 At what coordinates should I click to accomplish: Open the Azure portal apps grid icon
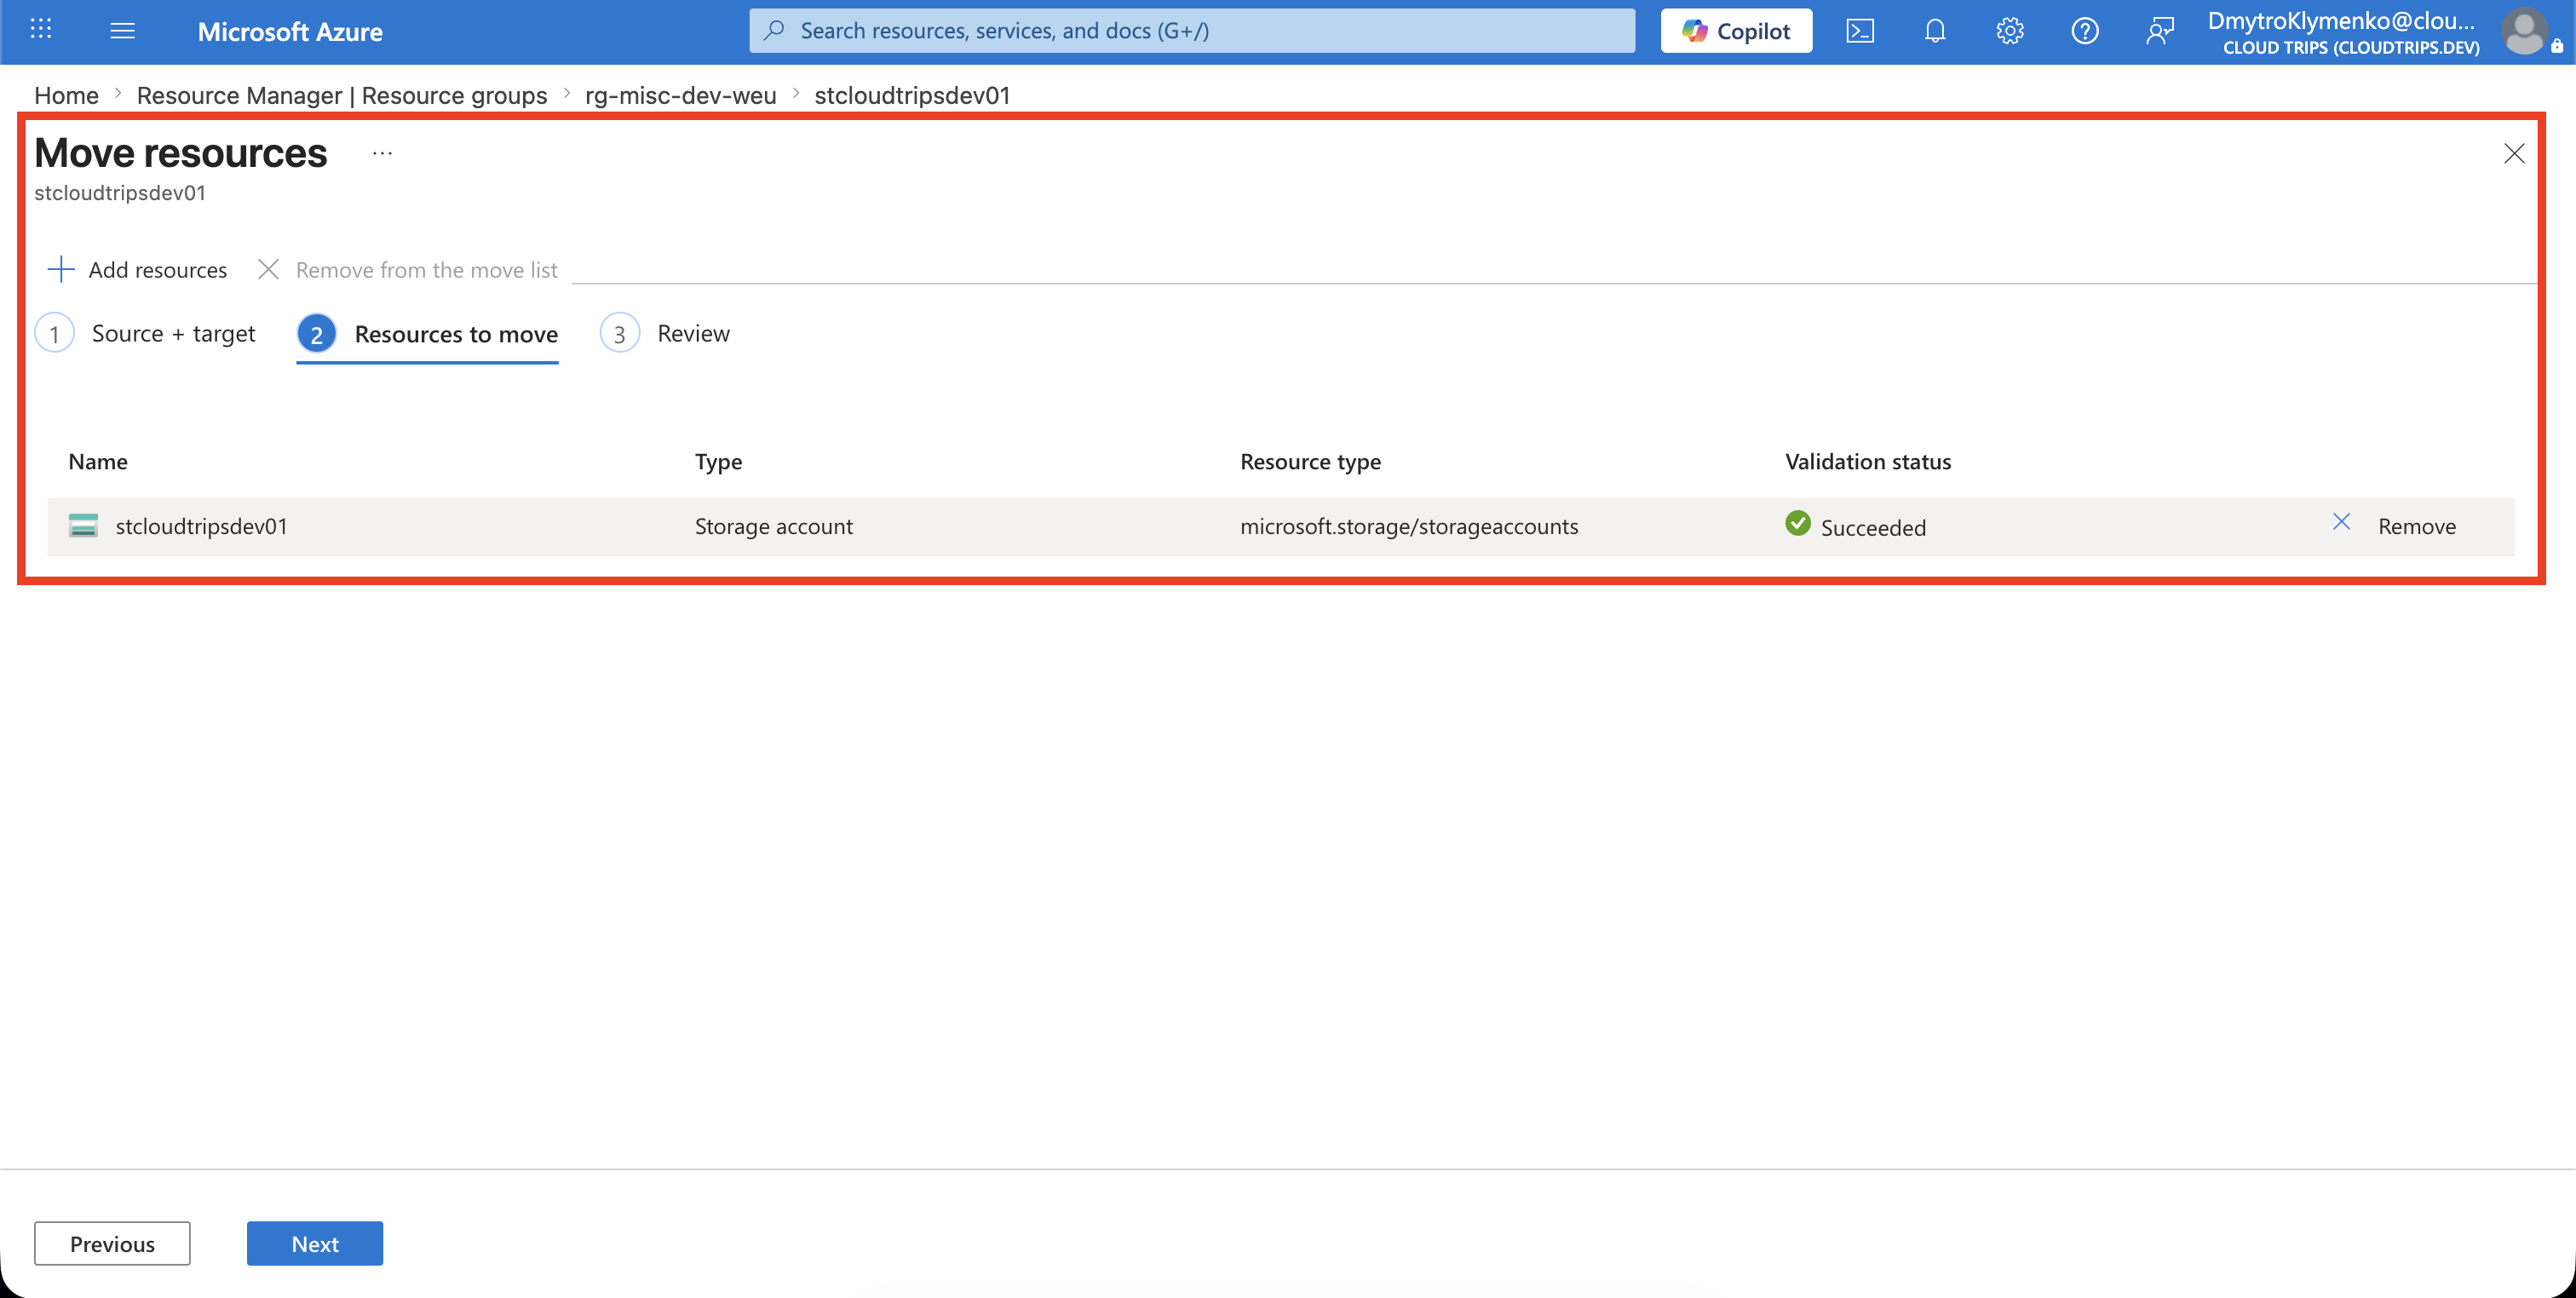[41, 30]
